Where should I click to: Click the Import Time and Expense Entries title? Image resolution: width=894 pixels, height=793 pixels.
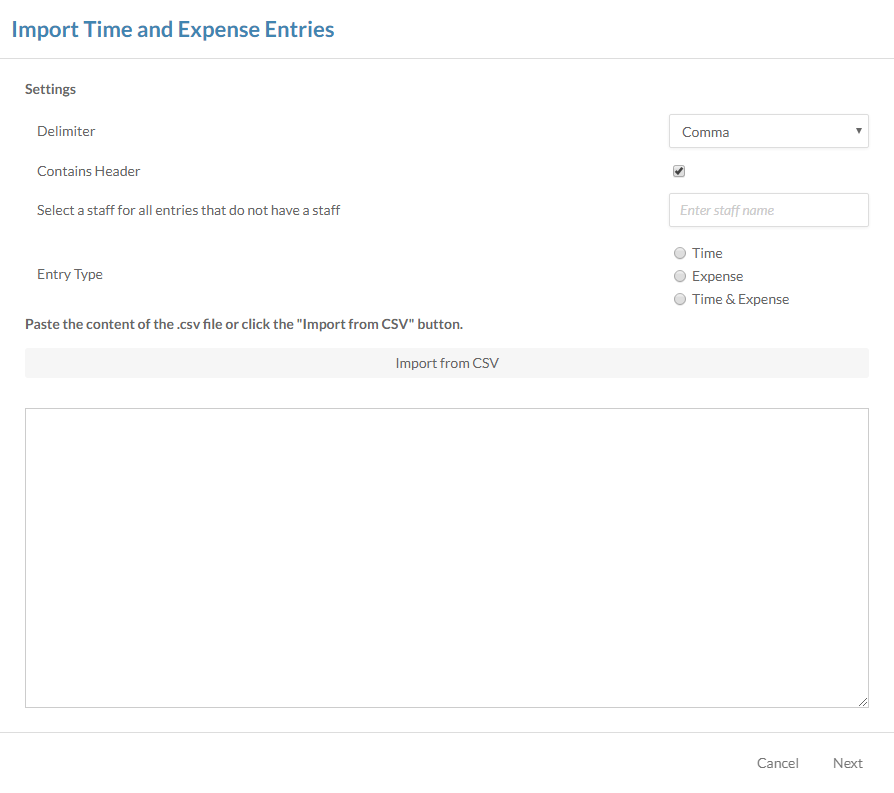(x=173, y=29)
